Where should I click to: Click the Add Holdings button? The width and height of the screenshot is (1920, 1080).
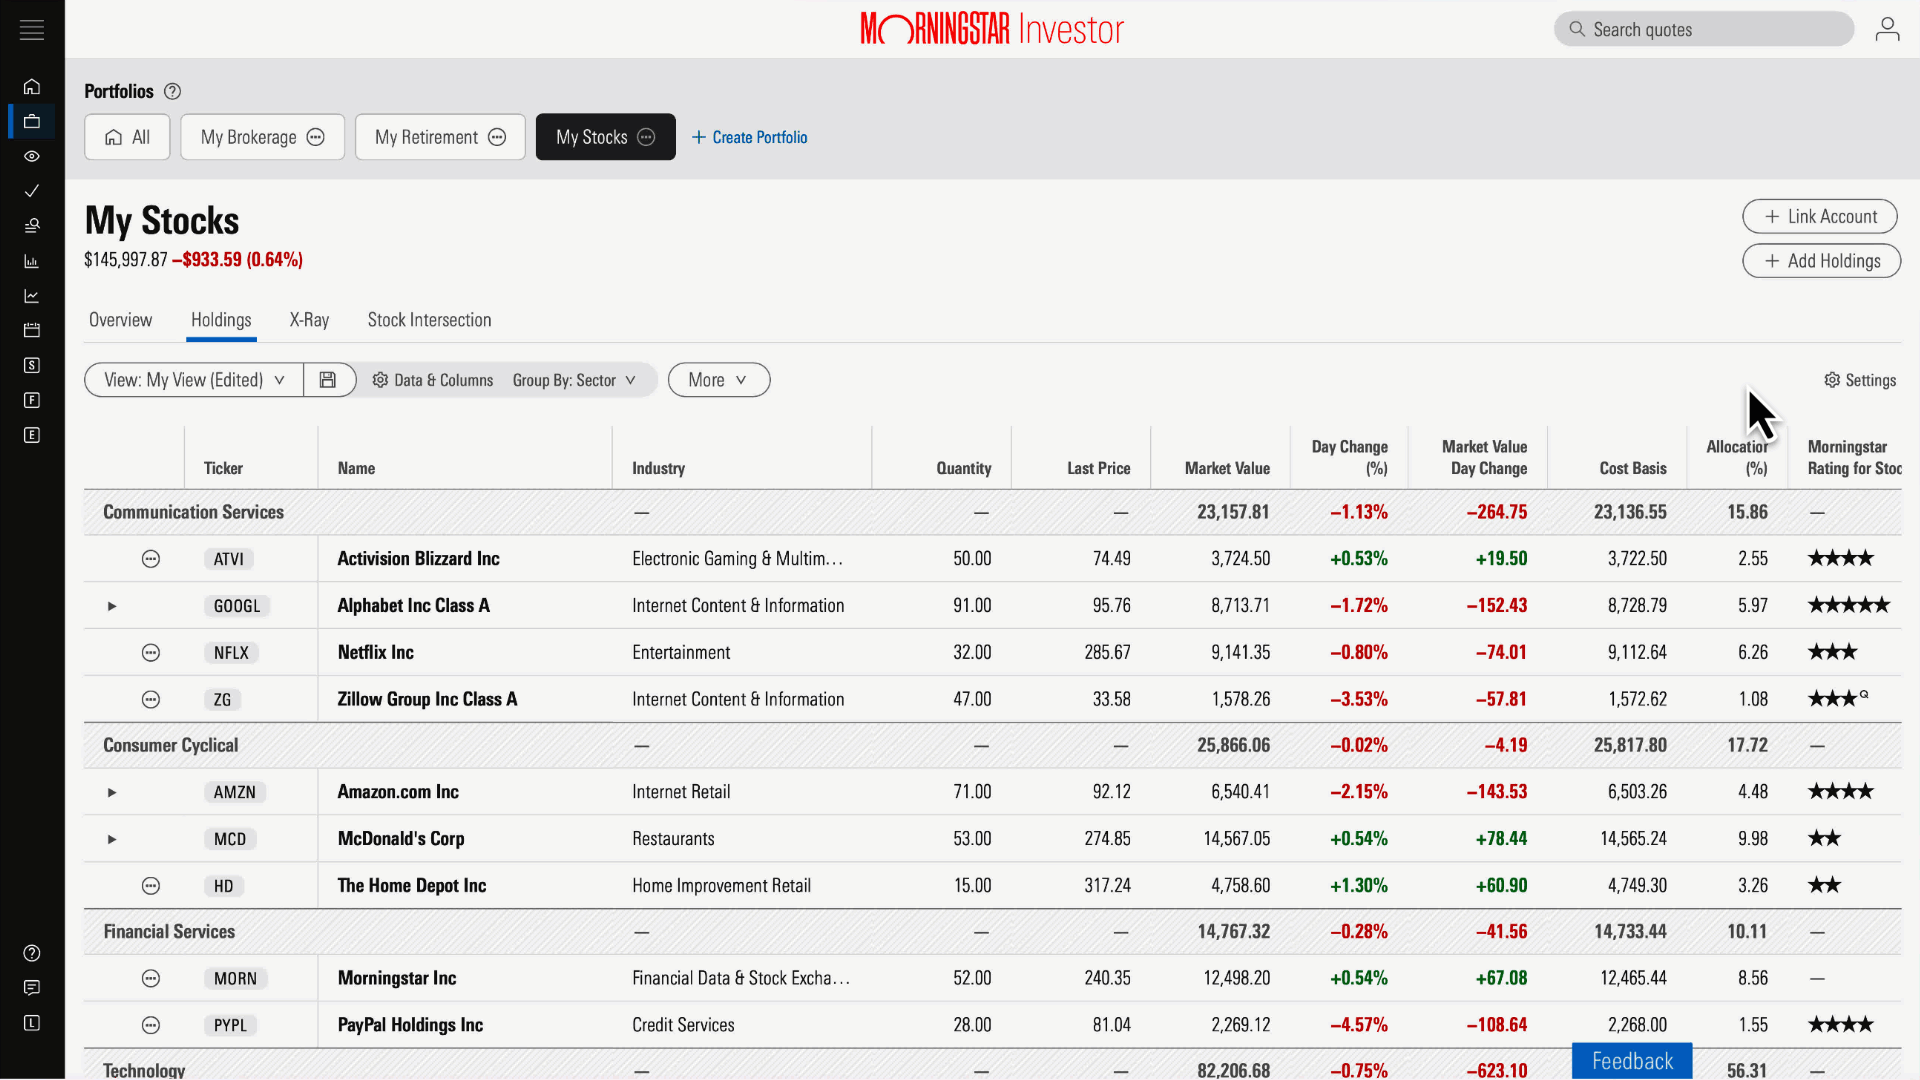[1821, 261]
